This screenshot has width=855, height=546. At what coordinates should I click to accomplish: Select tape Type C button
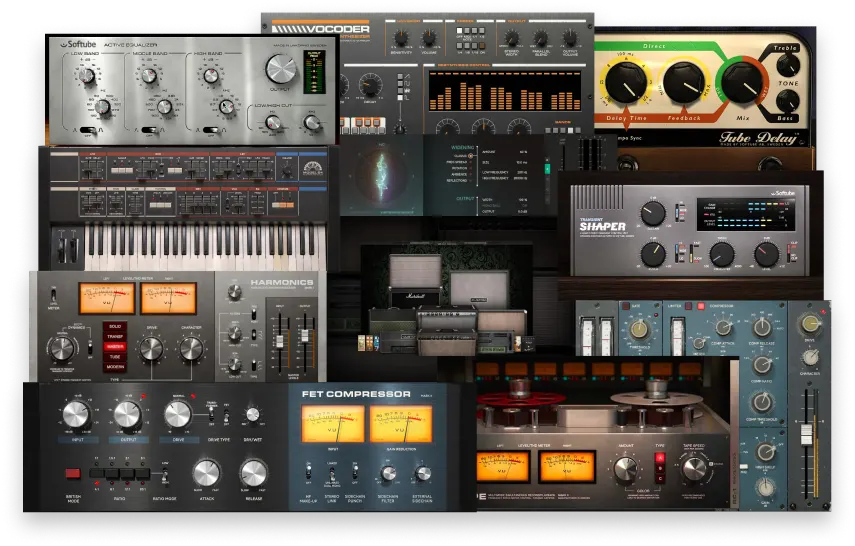[660, 478]
